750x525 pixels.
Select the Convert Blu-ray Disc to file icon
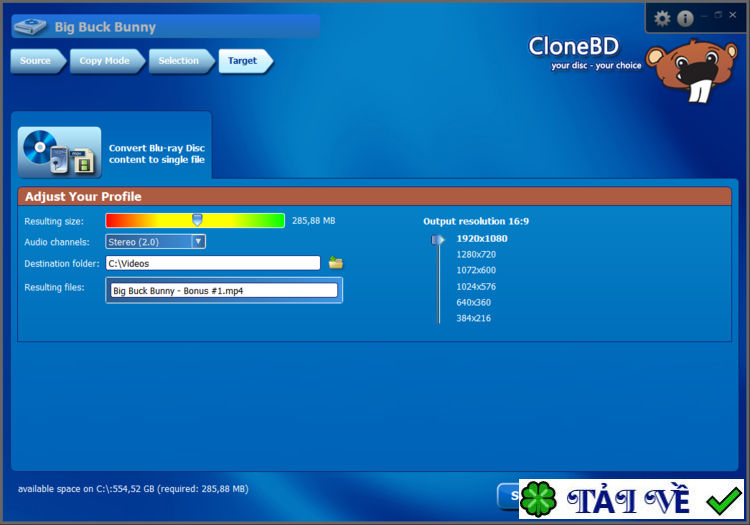(x=60, y=153)
